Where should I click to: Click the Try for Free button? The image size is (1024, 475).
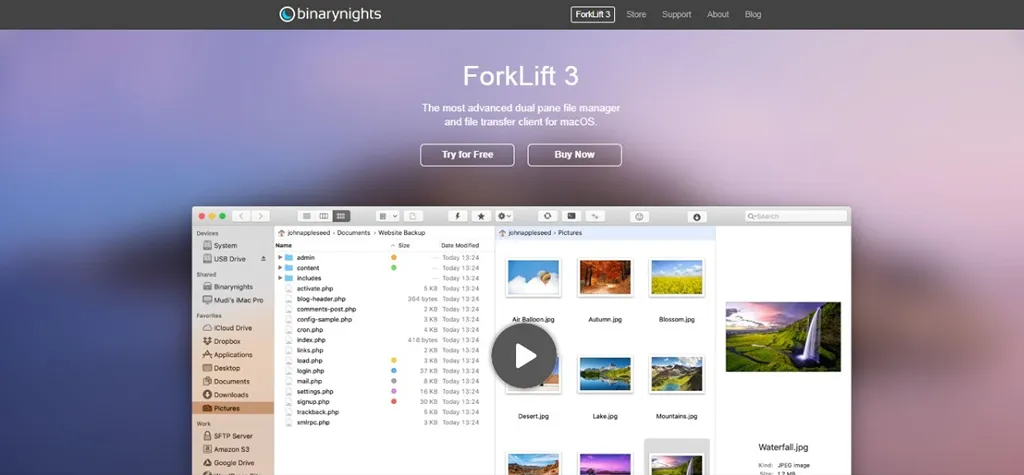click(x=467, y=155)
